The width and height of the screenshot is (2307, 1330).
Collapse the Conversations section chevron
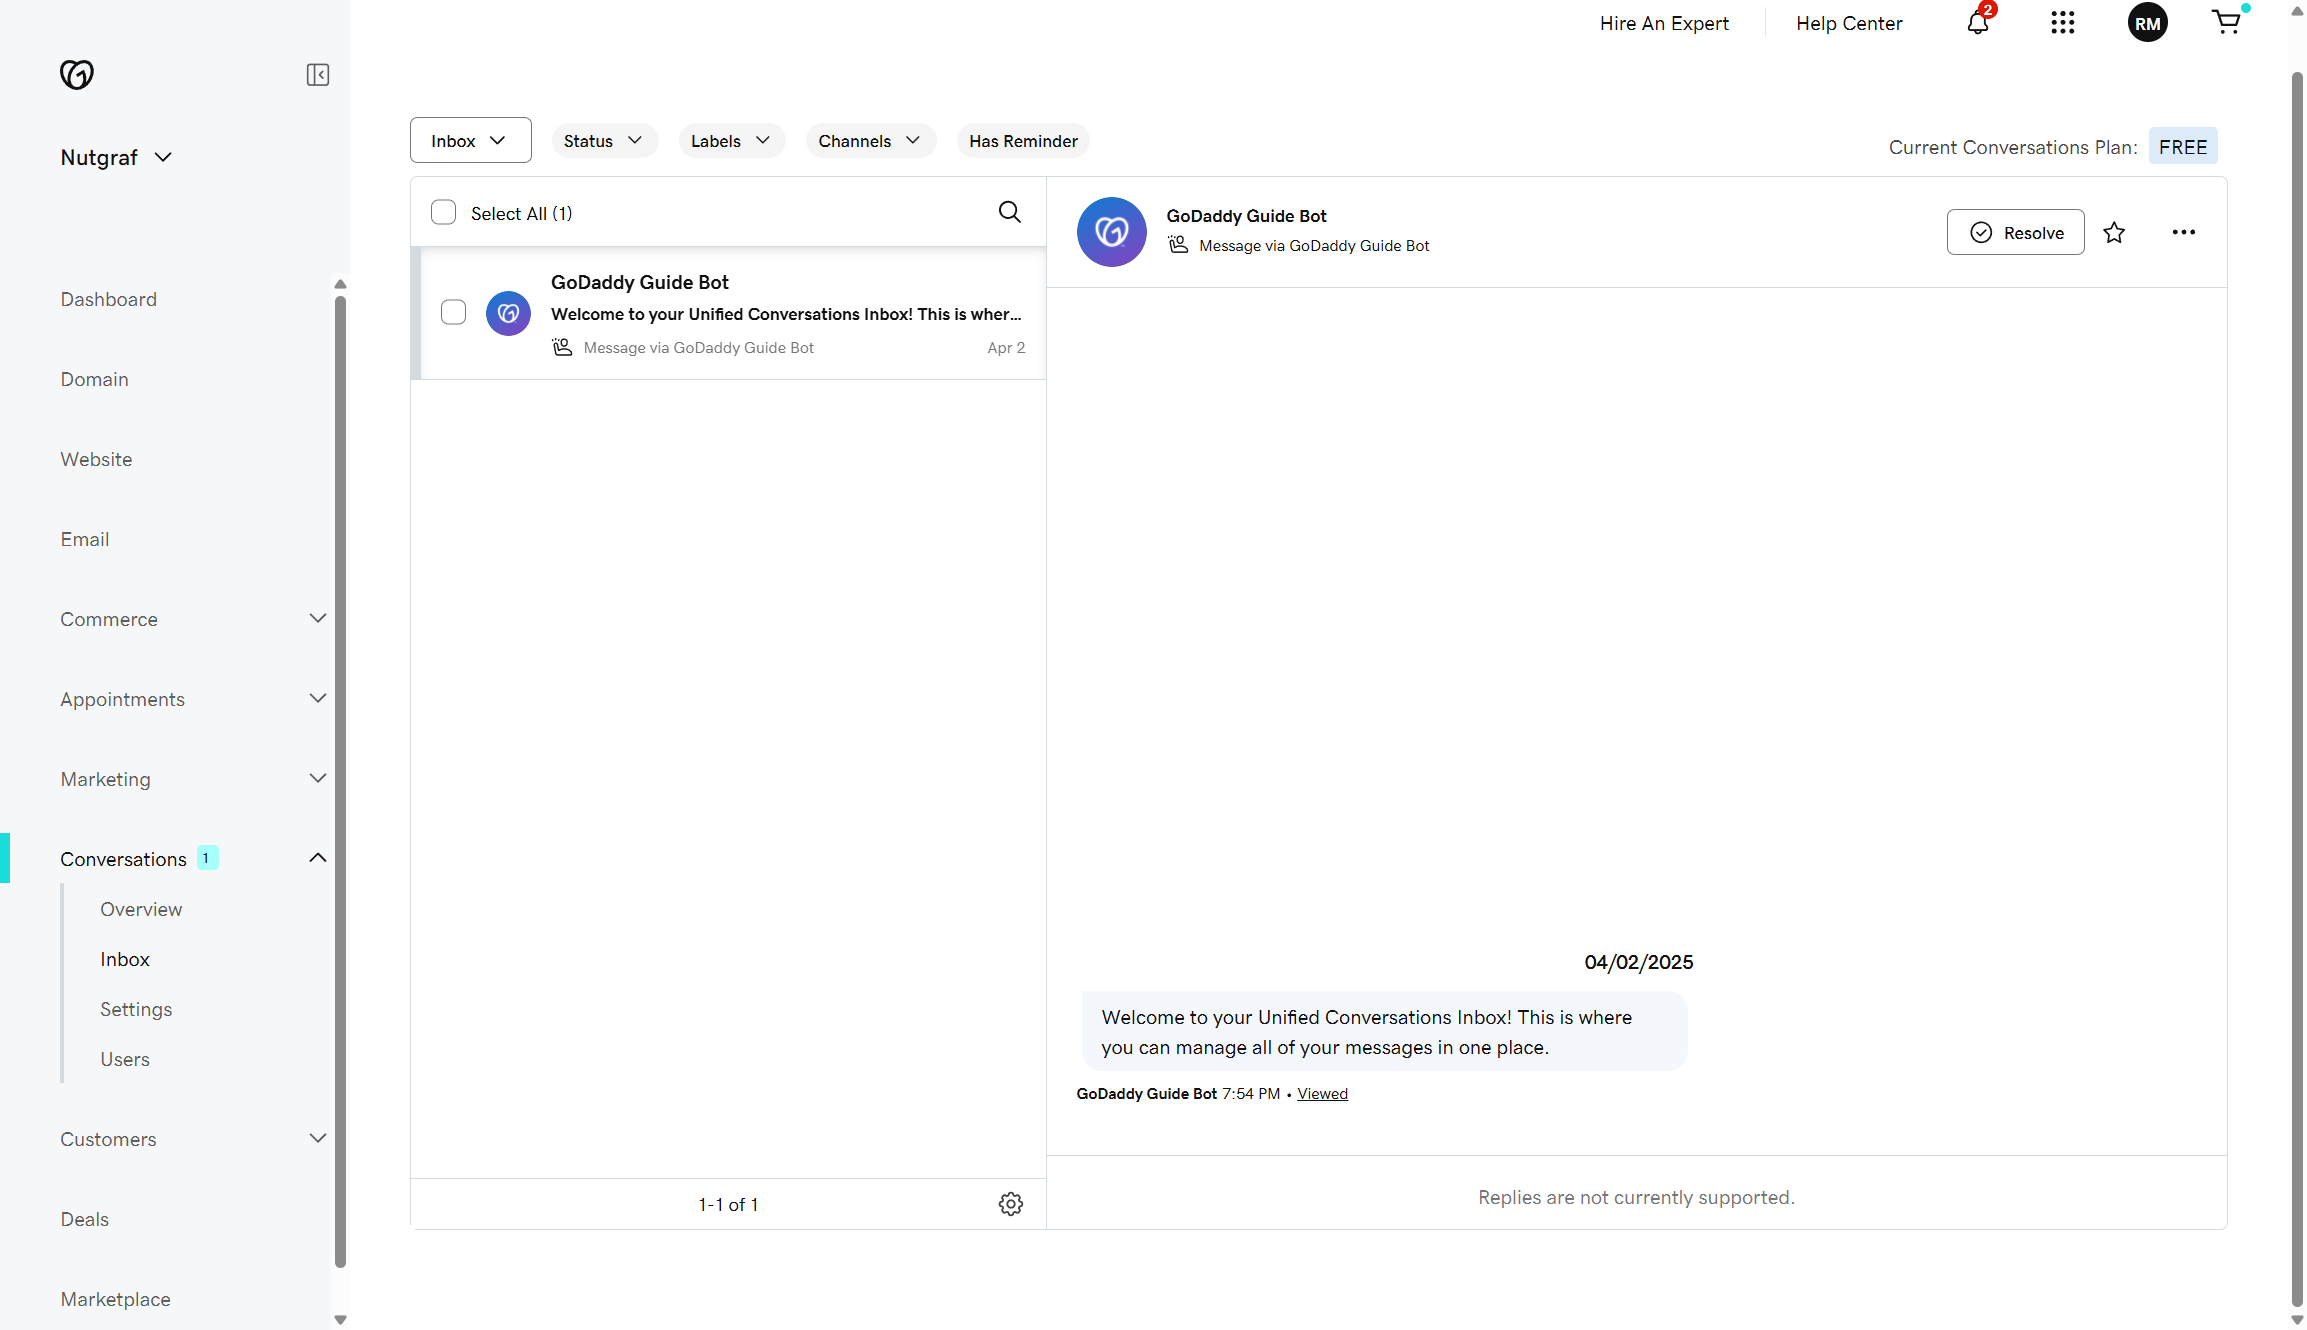click(317, 857)
